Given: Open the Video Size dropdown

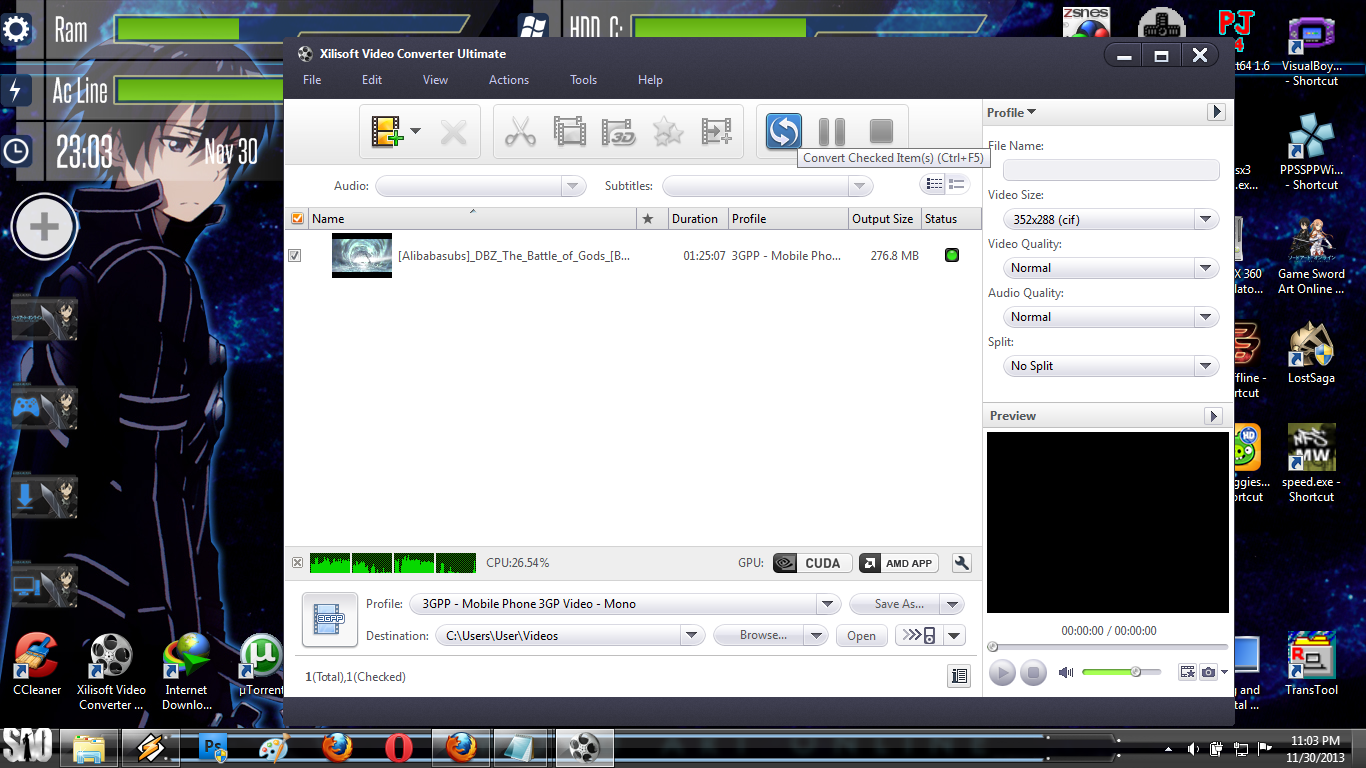Looking at the screenshot, I should pos(1206,219).
